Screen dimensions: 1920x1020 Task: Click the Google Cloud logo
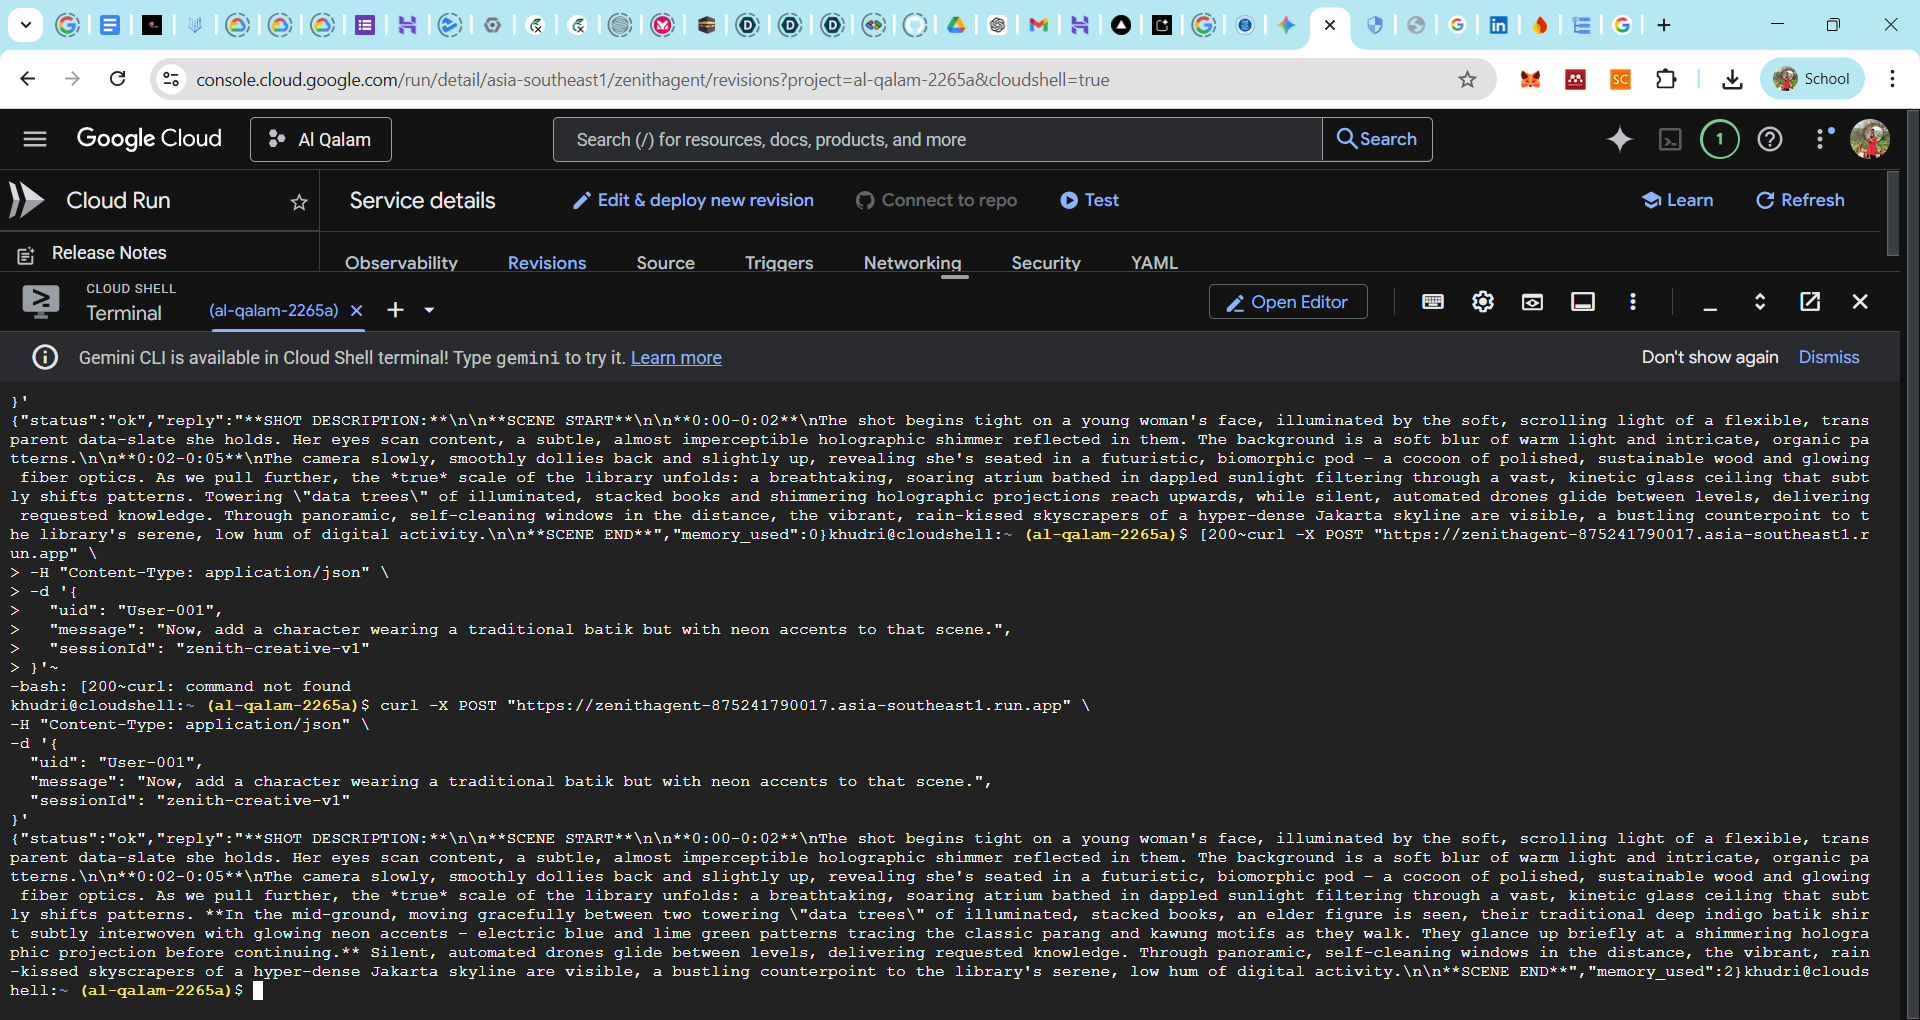point(149,138)
